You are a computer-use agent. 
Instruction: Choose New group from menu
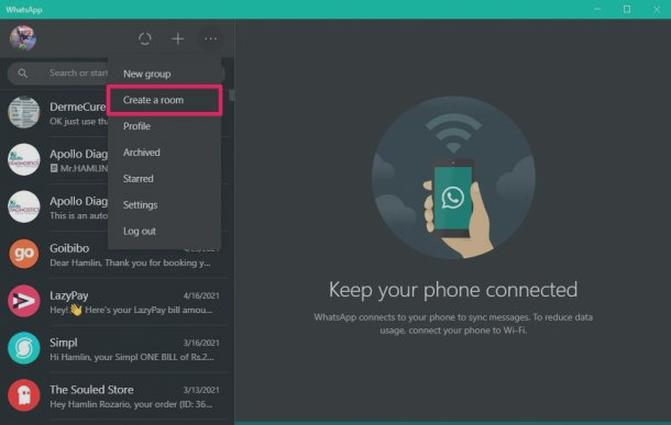point(164,74)
